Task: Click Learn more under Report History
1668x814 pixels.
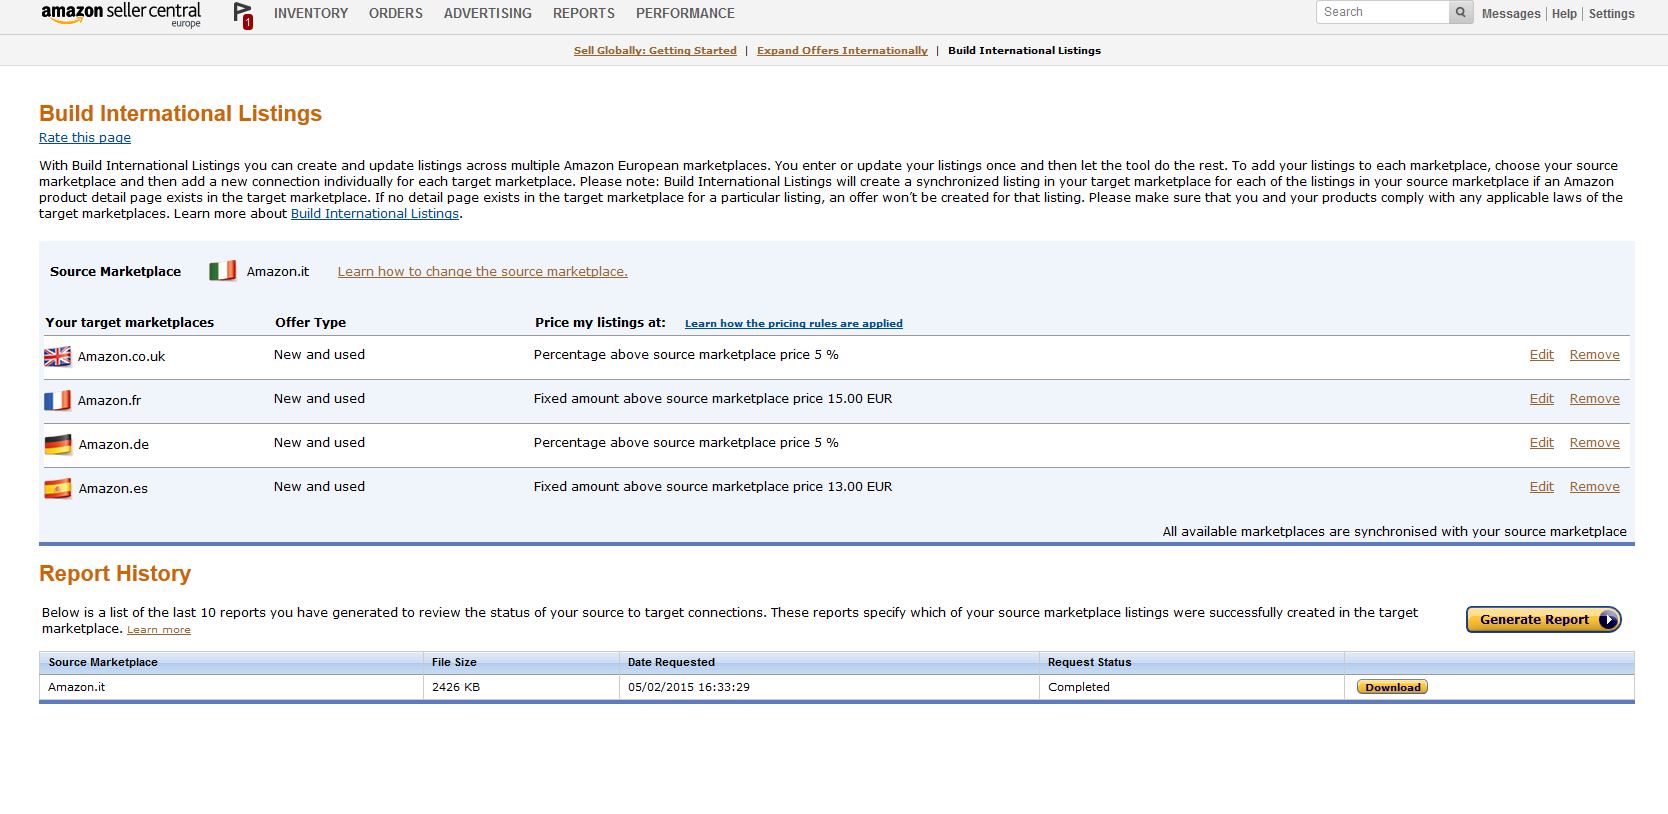Action: (x=159, y=630)
